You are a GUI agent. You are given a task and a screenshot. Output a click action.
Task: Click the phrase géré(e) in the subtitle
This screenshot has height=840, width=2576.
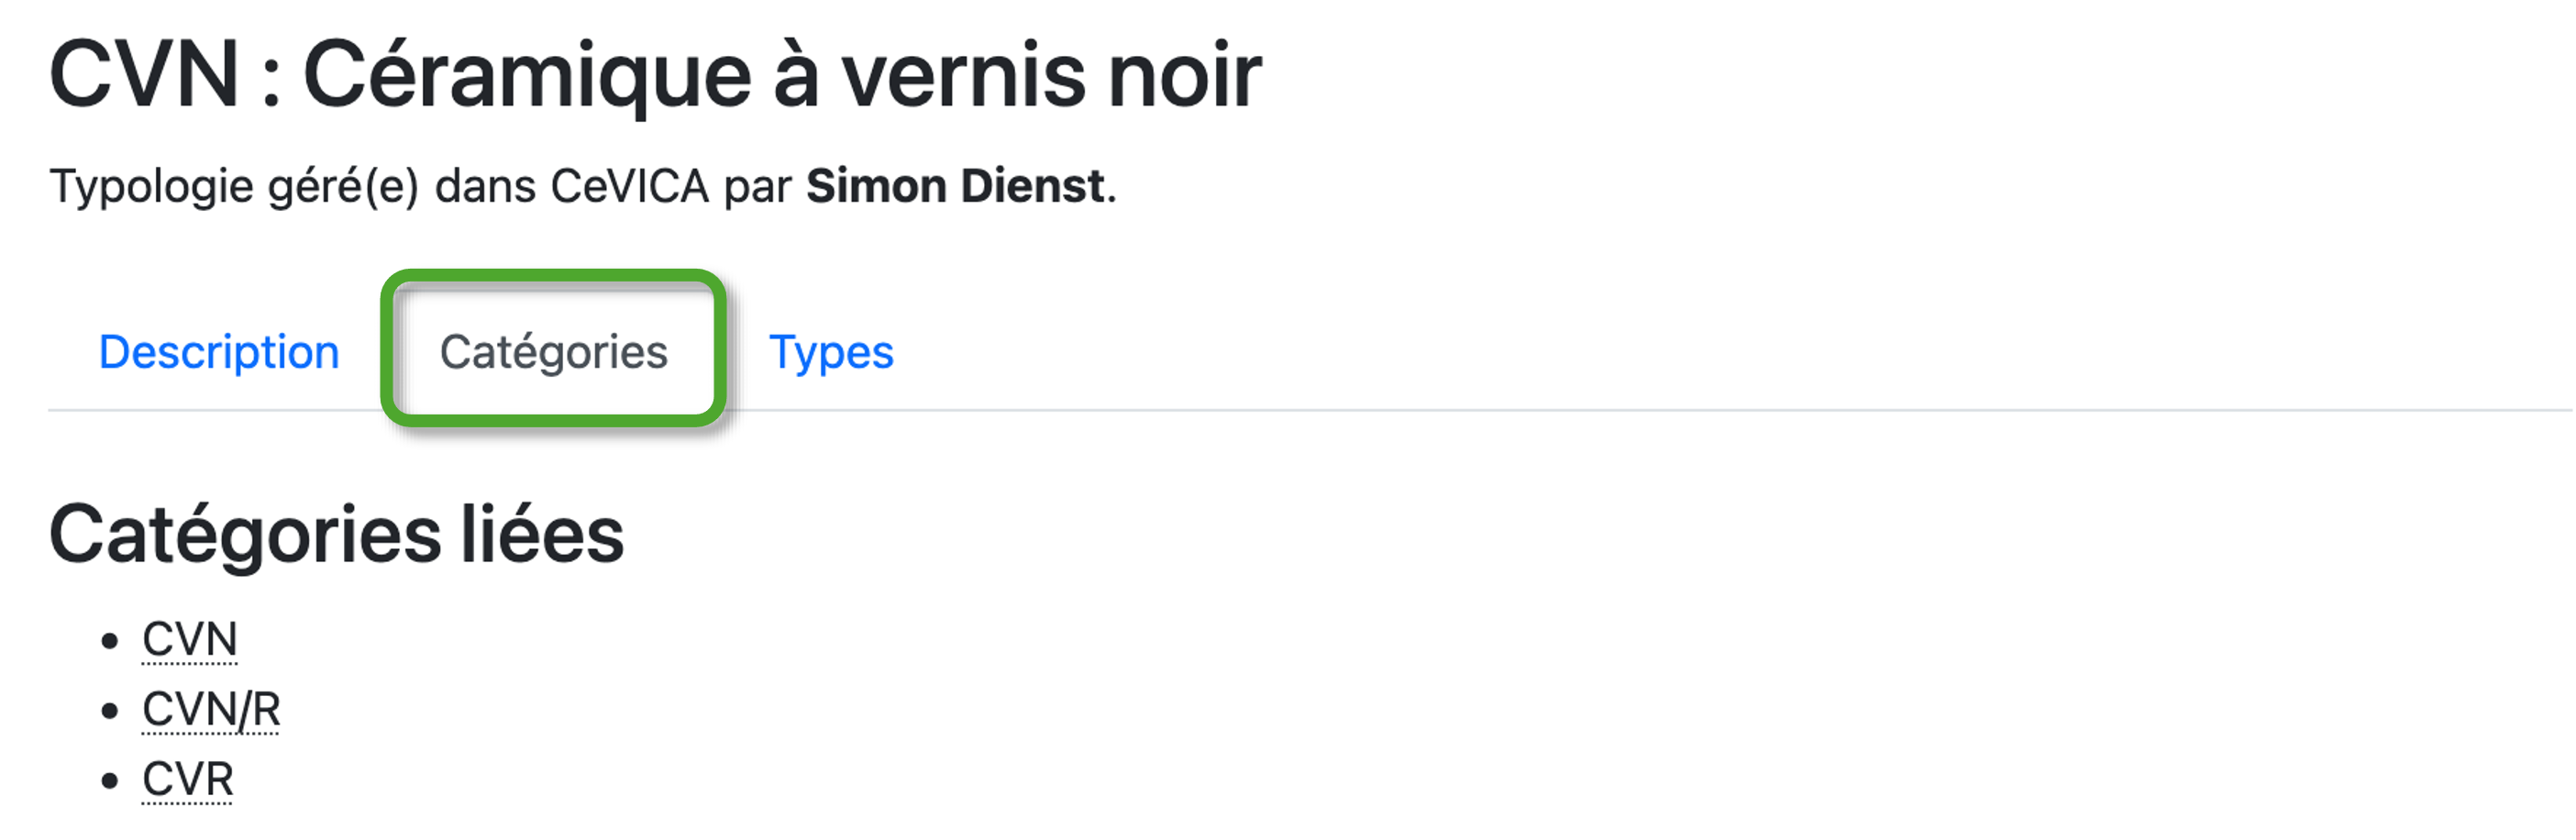coord(343,186)
